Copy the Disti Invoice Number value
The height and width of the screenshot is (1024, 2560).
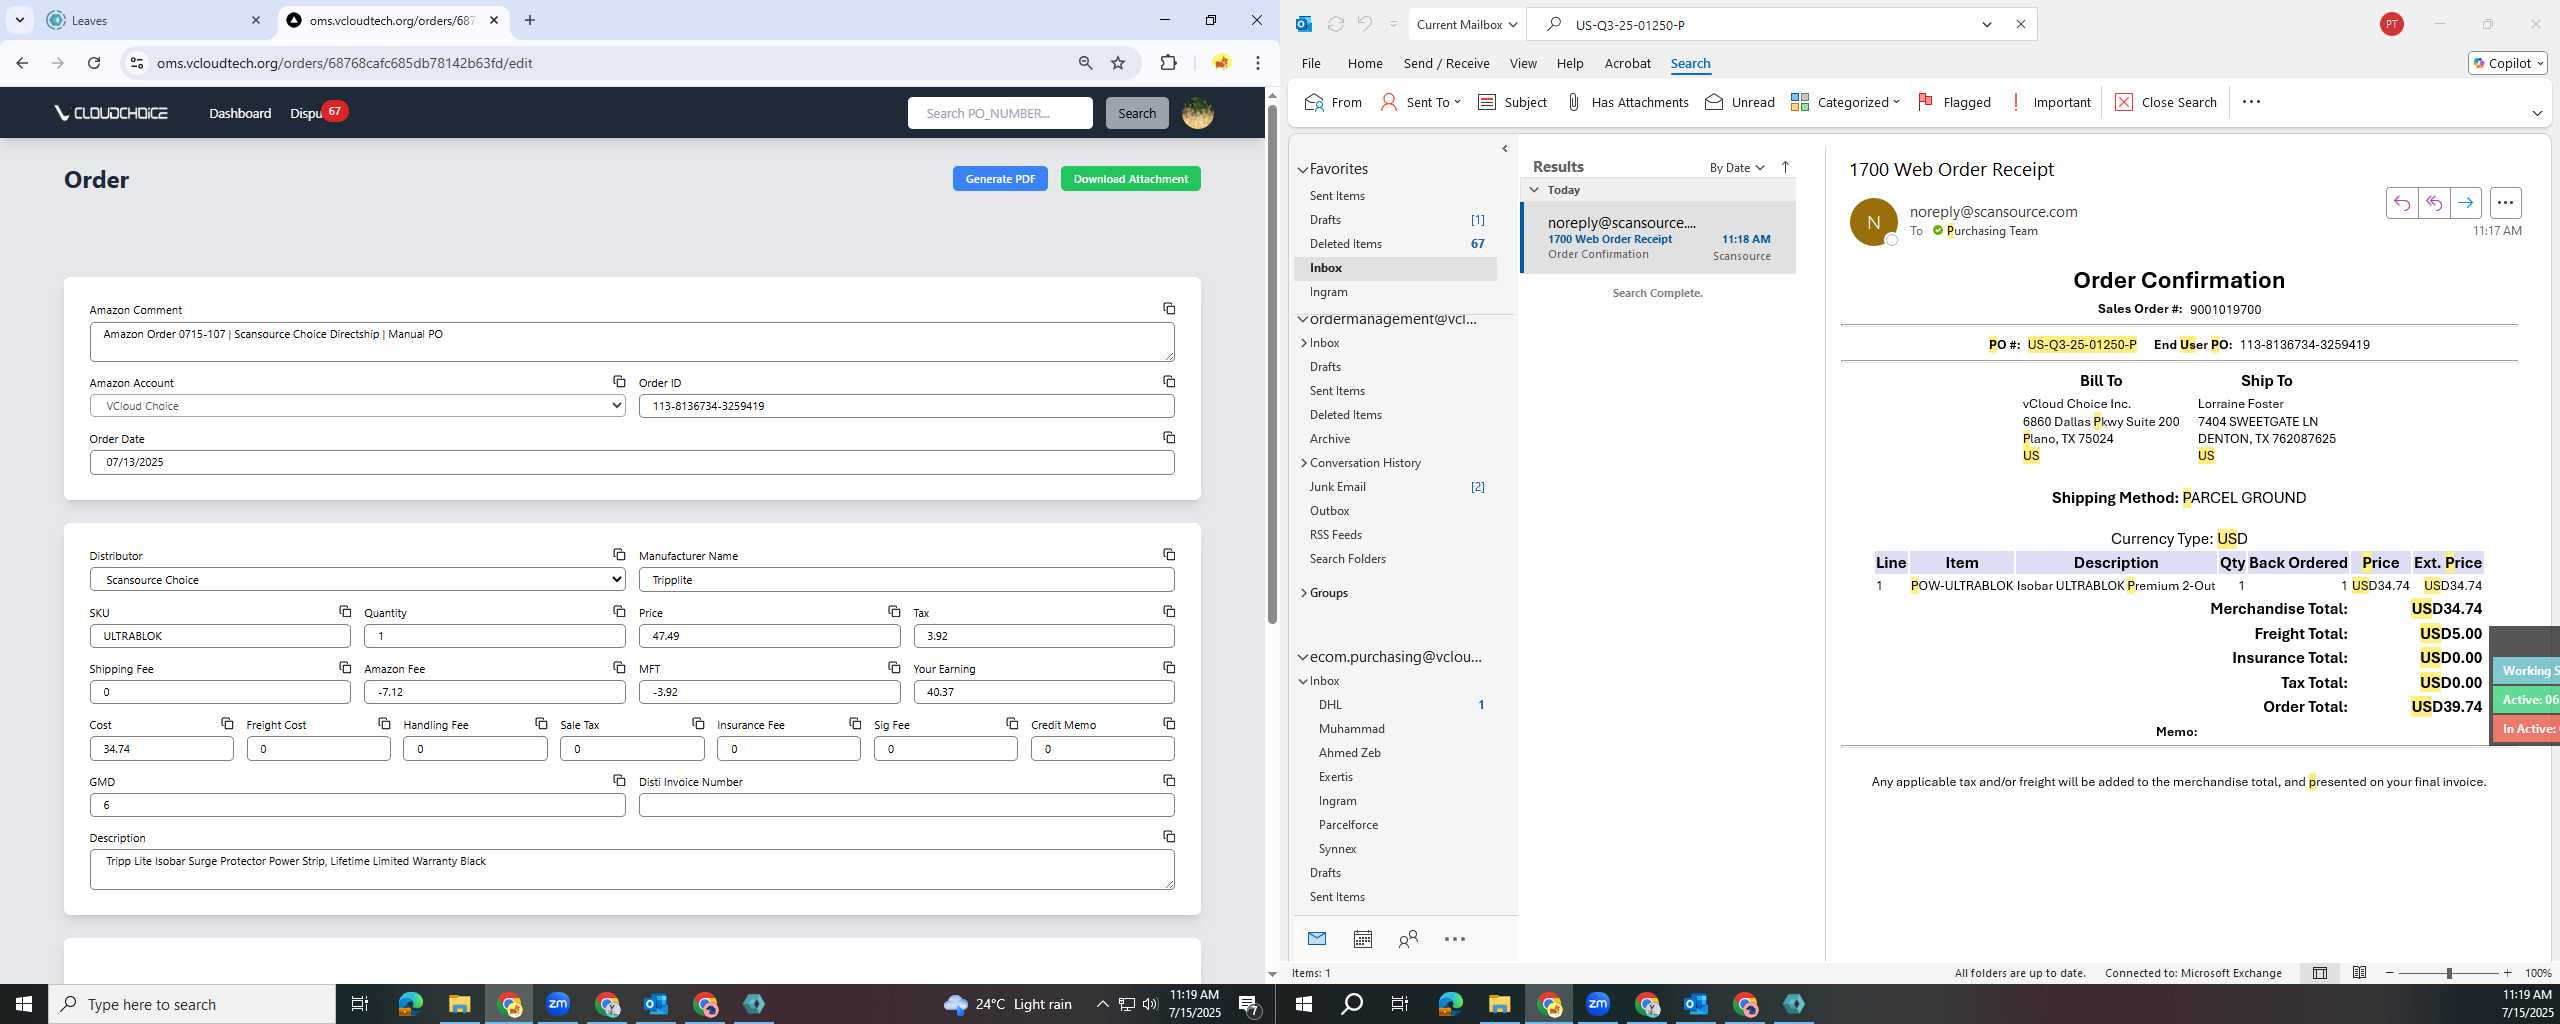click(x=1168, y=780)
